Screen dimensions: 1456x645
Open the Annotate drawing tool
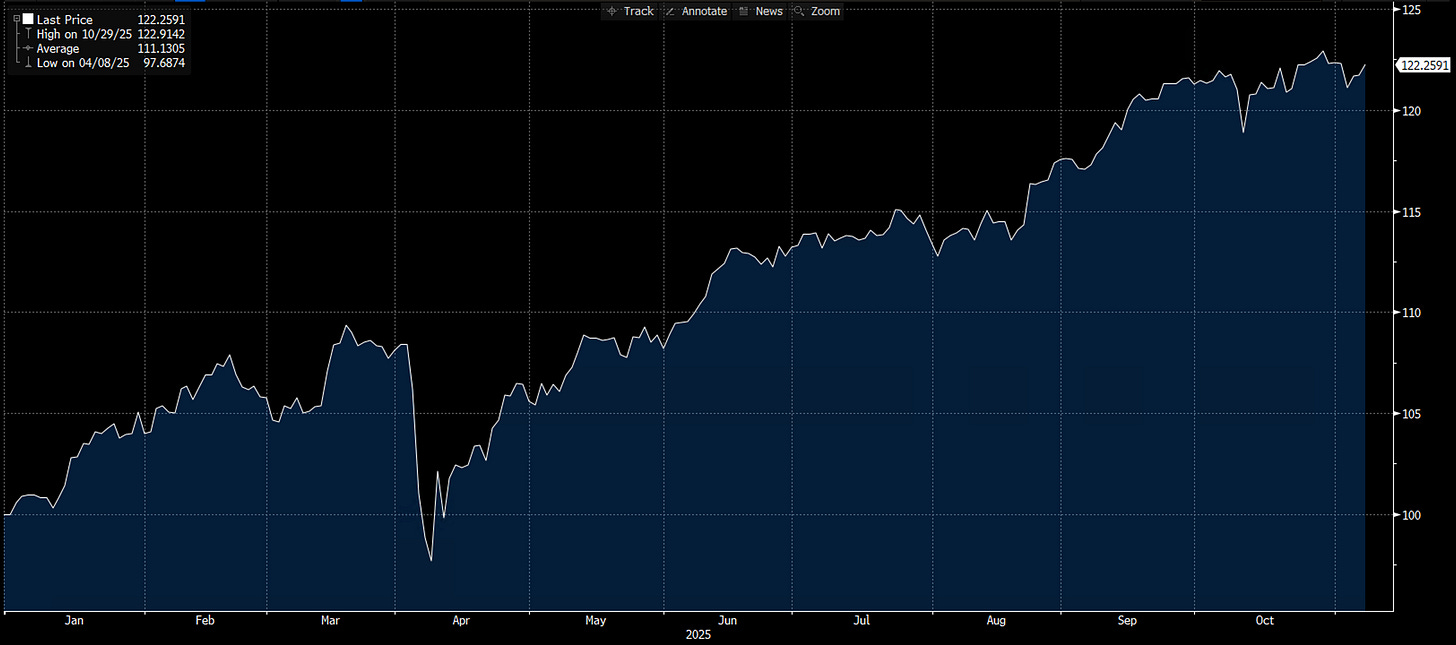[696, 11]
